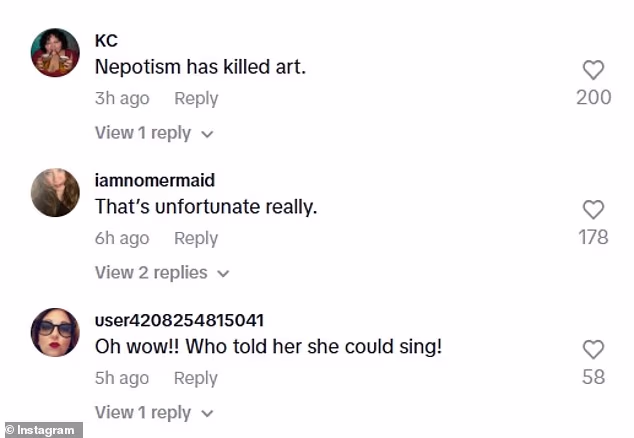Click iamnomermaid's profile picture
634x438 pixels.
coord(55,193)
